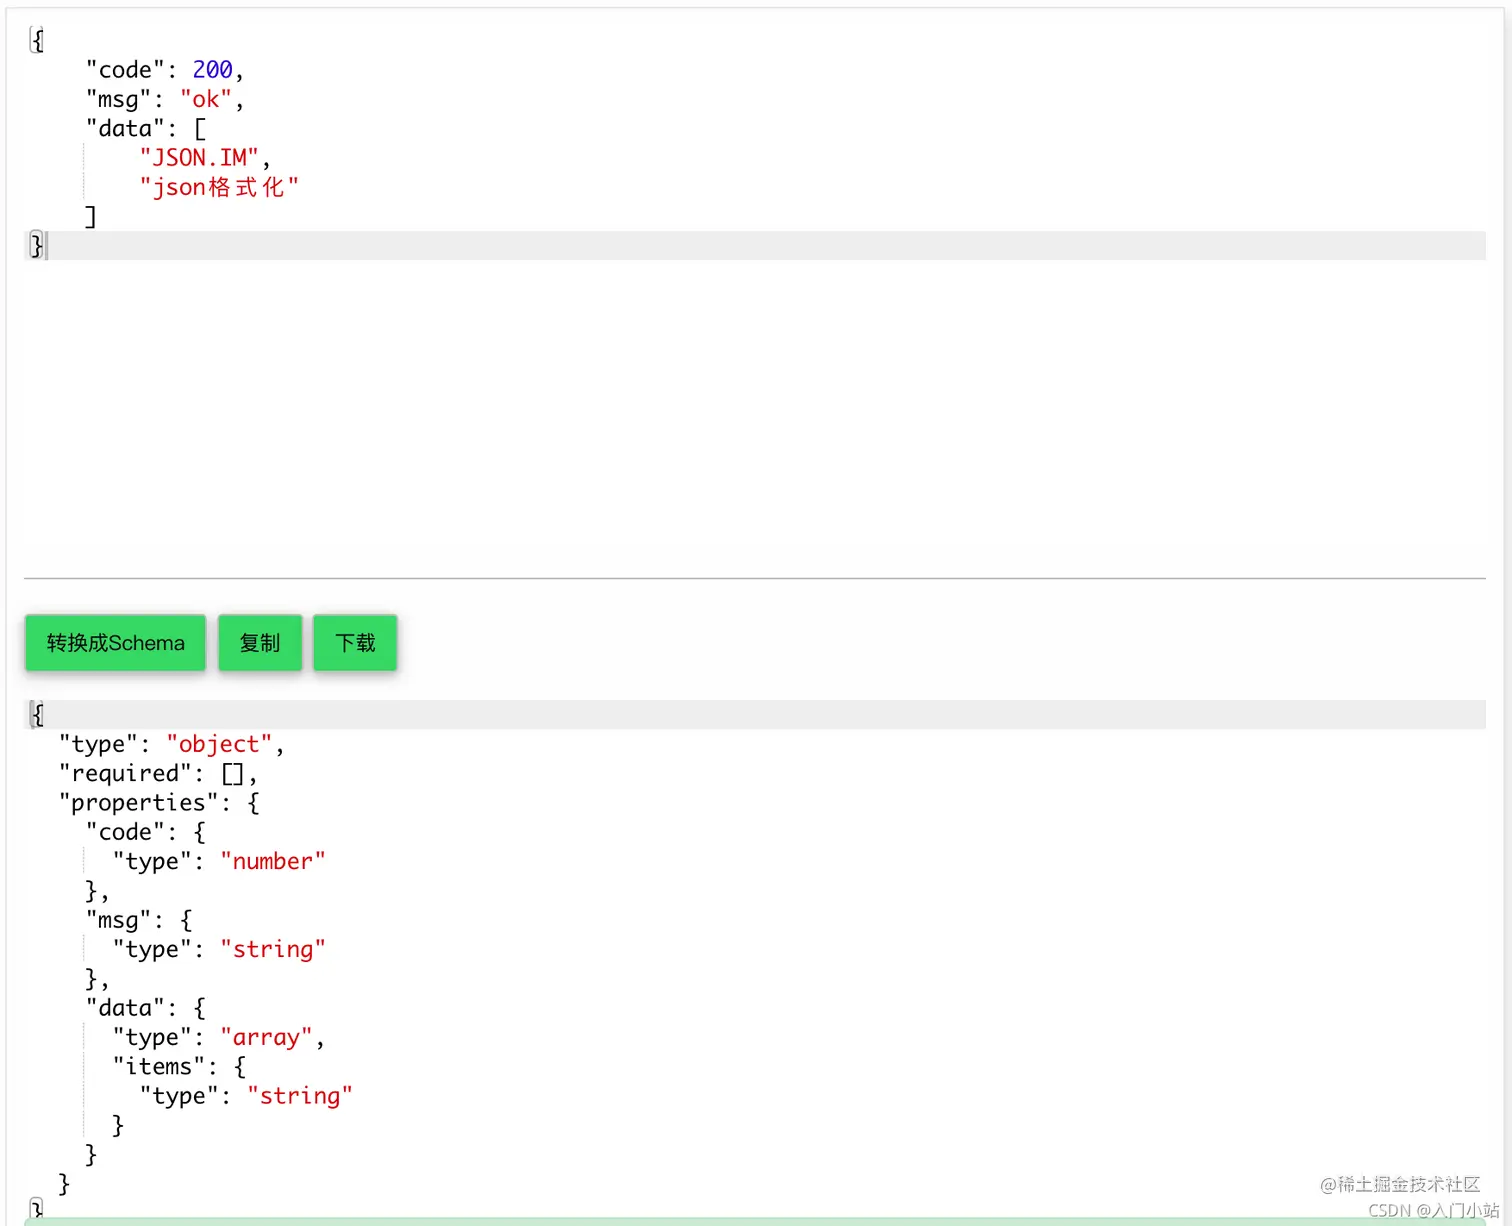Place cursor after closing brace in input editor
Screen dimensions: 1512x1226
pos(46,246)
